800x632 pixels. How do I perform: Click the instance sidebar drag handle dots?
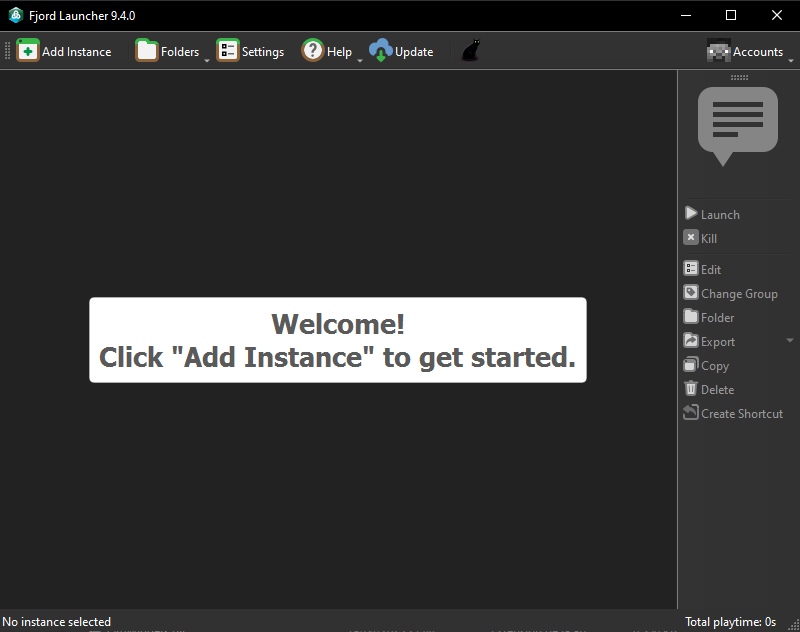pos(739,78)
